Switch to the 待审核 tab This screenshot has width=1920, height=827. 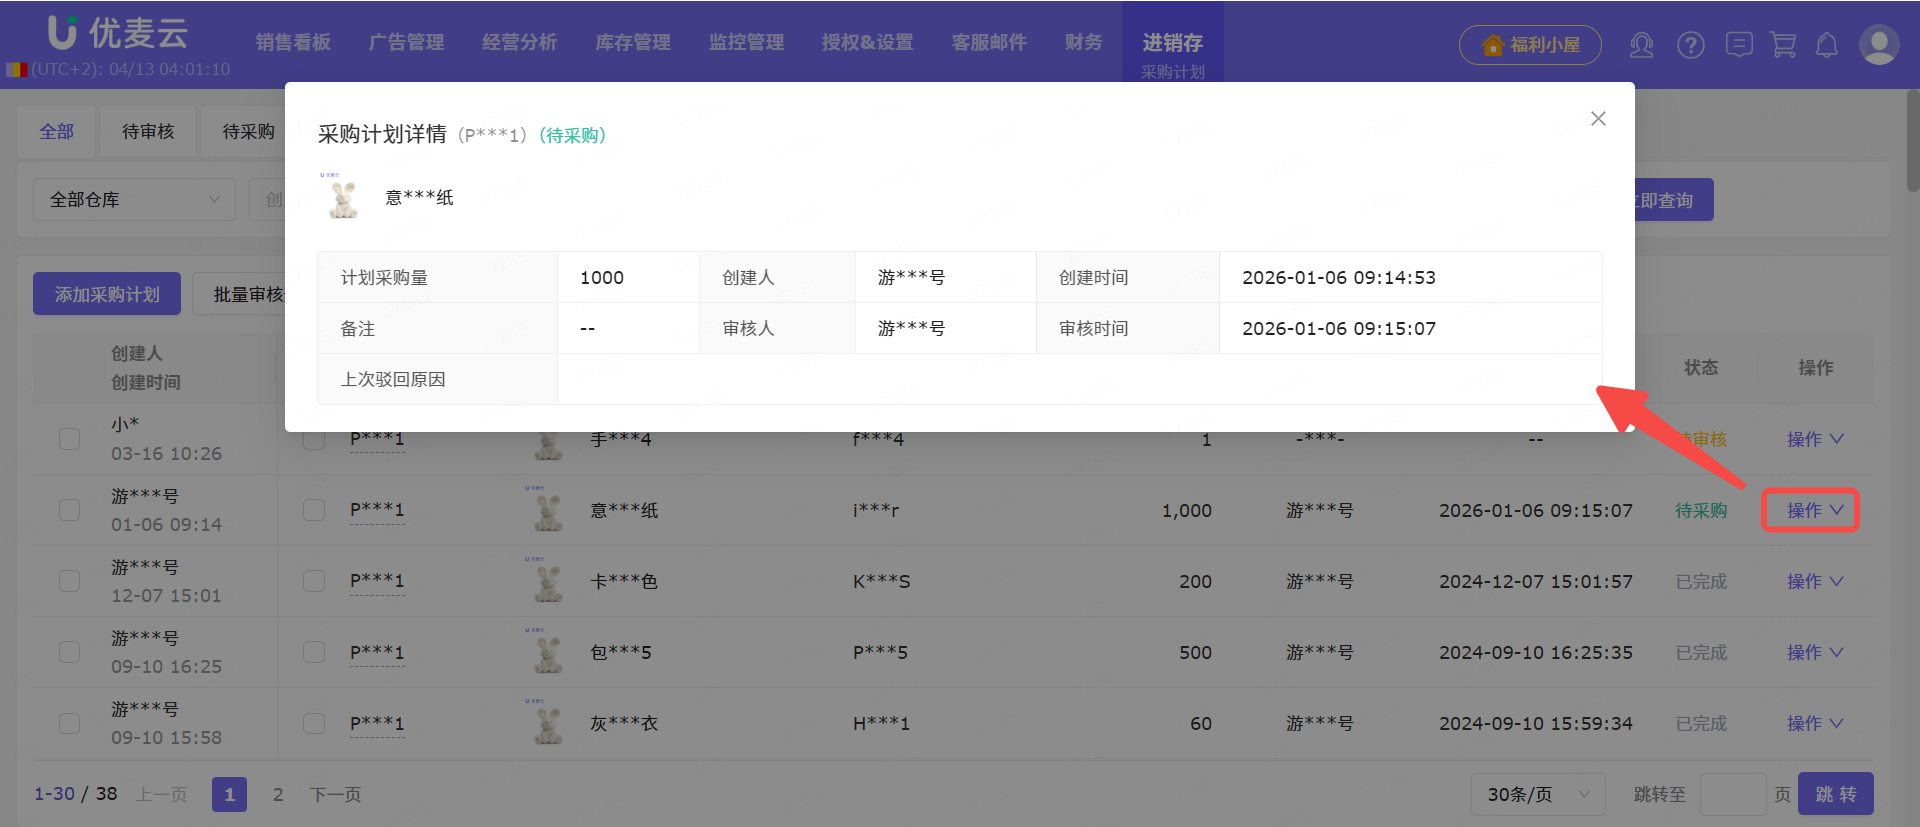pos(148,132)
